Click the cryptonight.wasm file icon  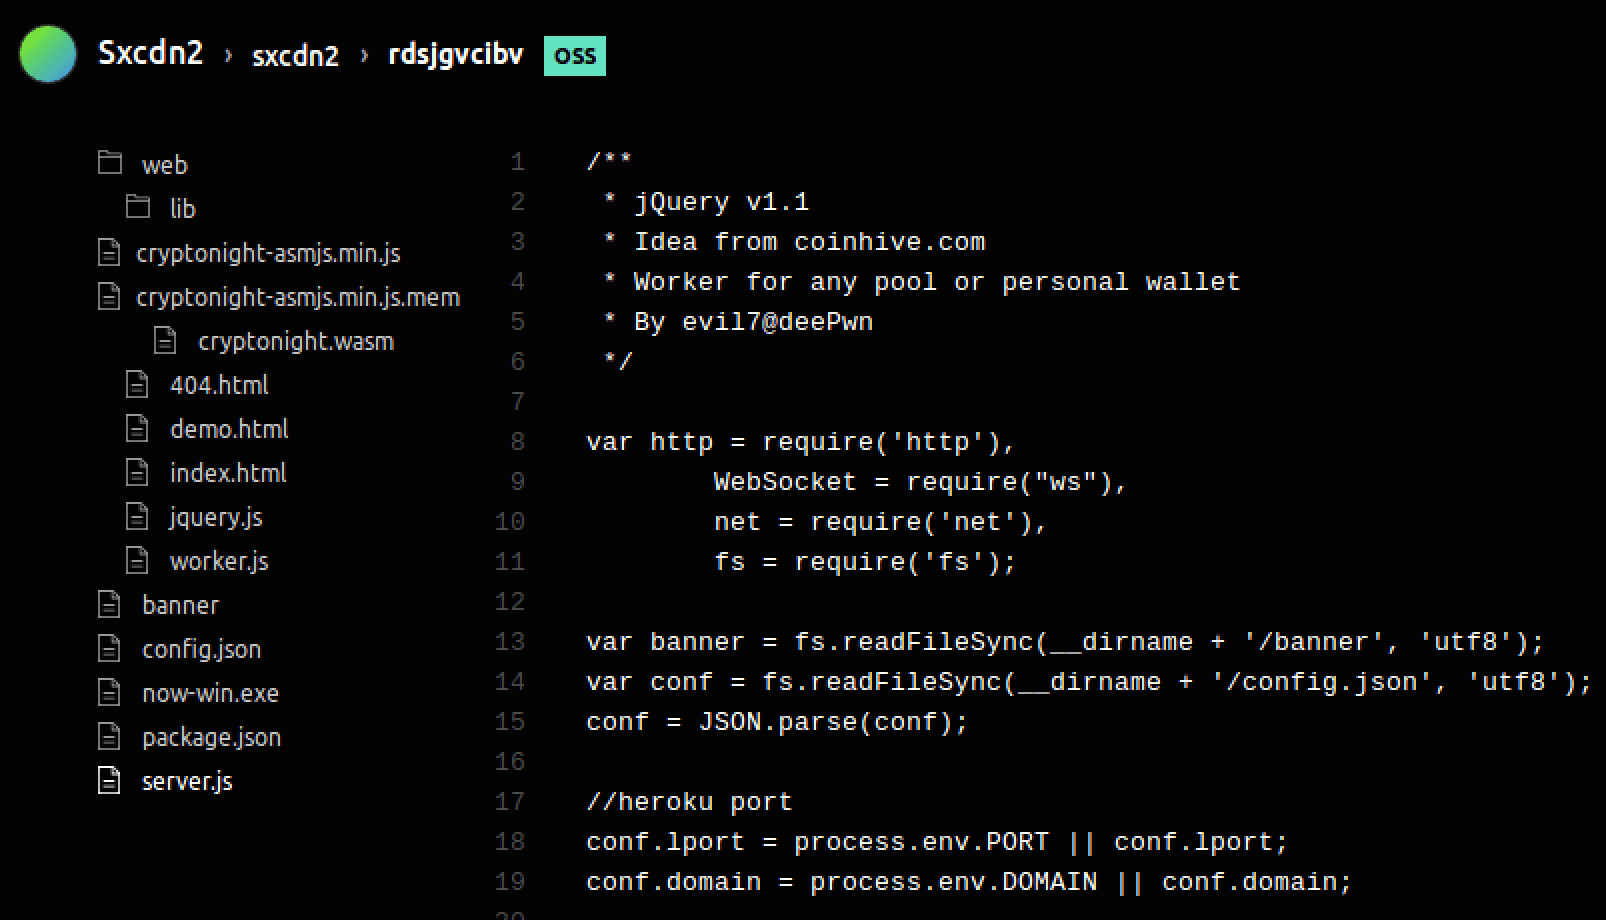tap(165, 341)
